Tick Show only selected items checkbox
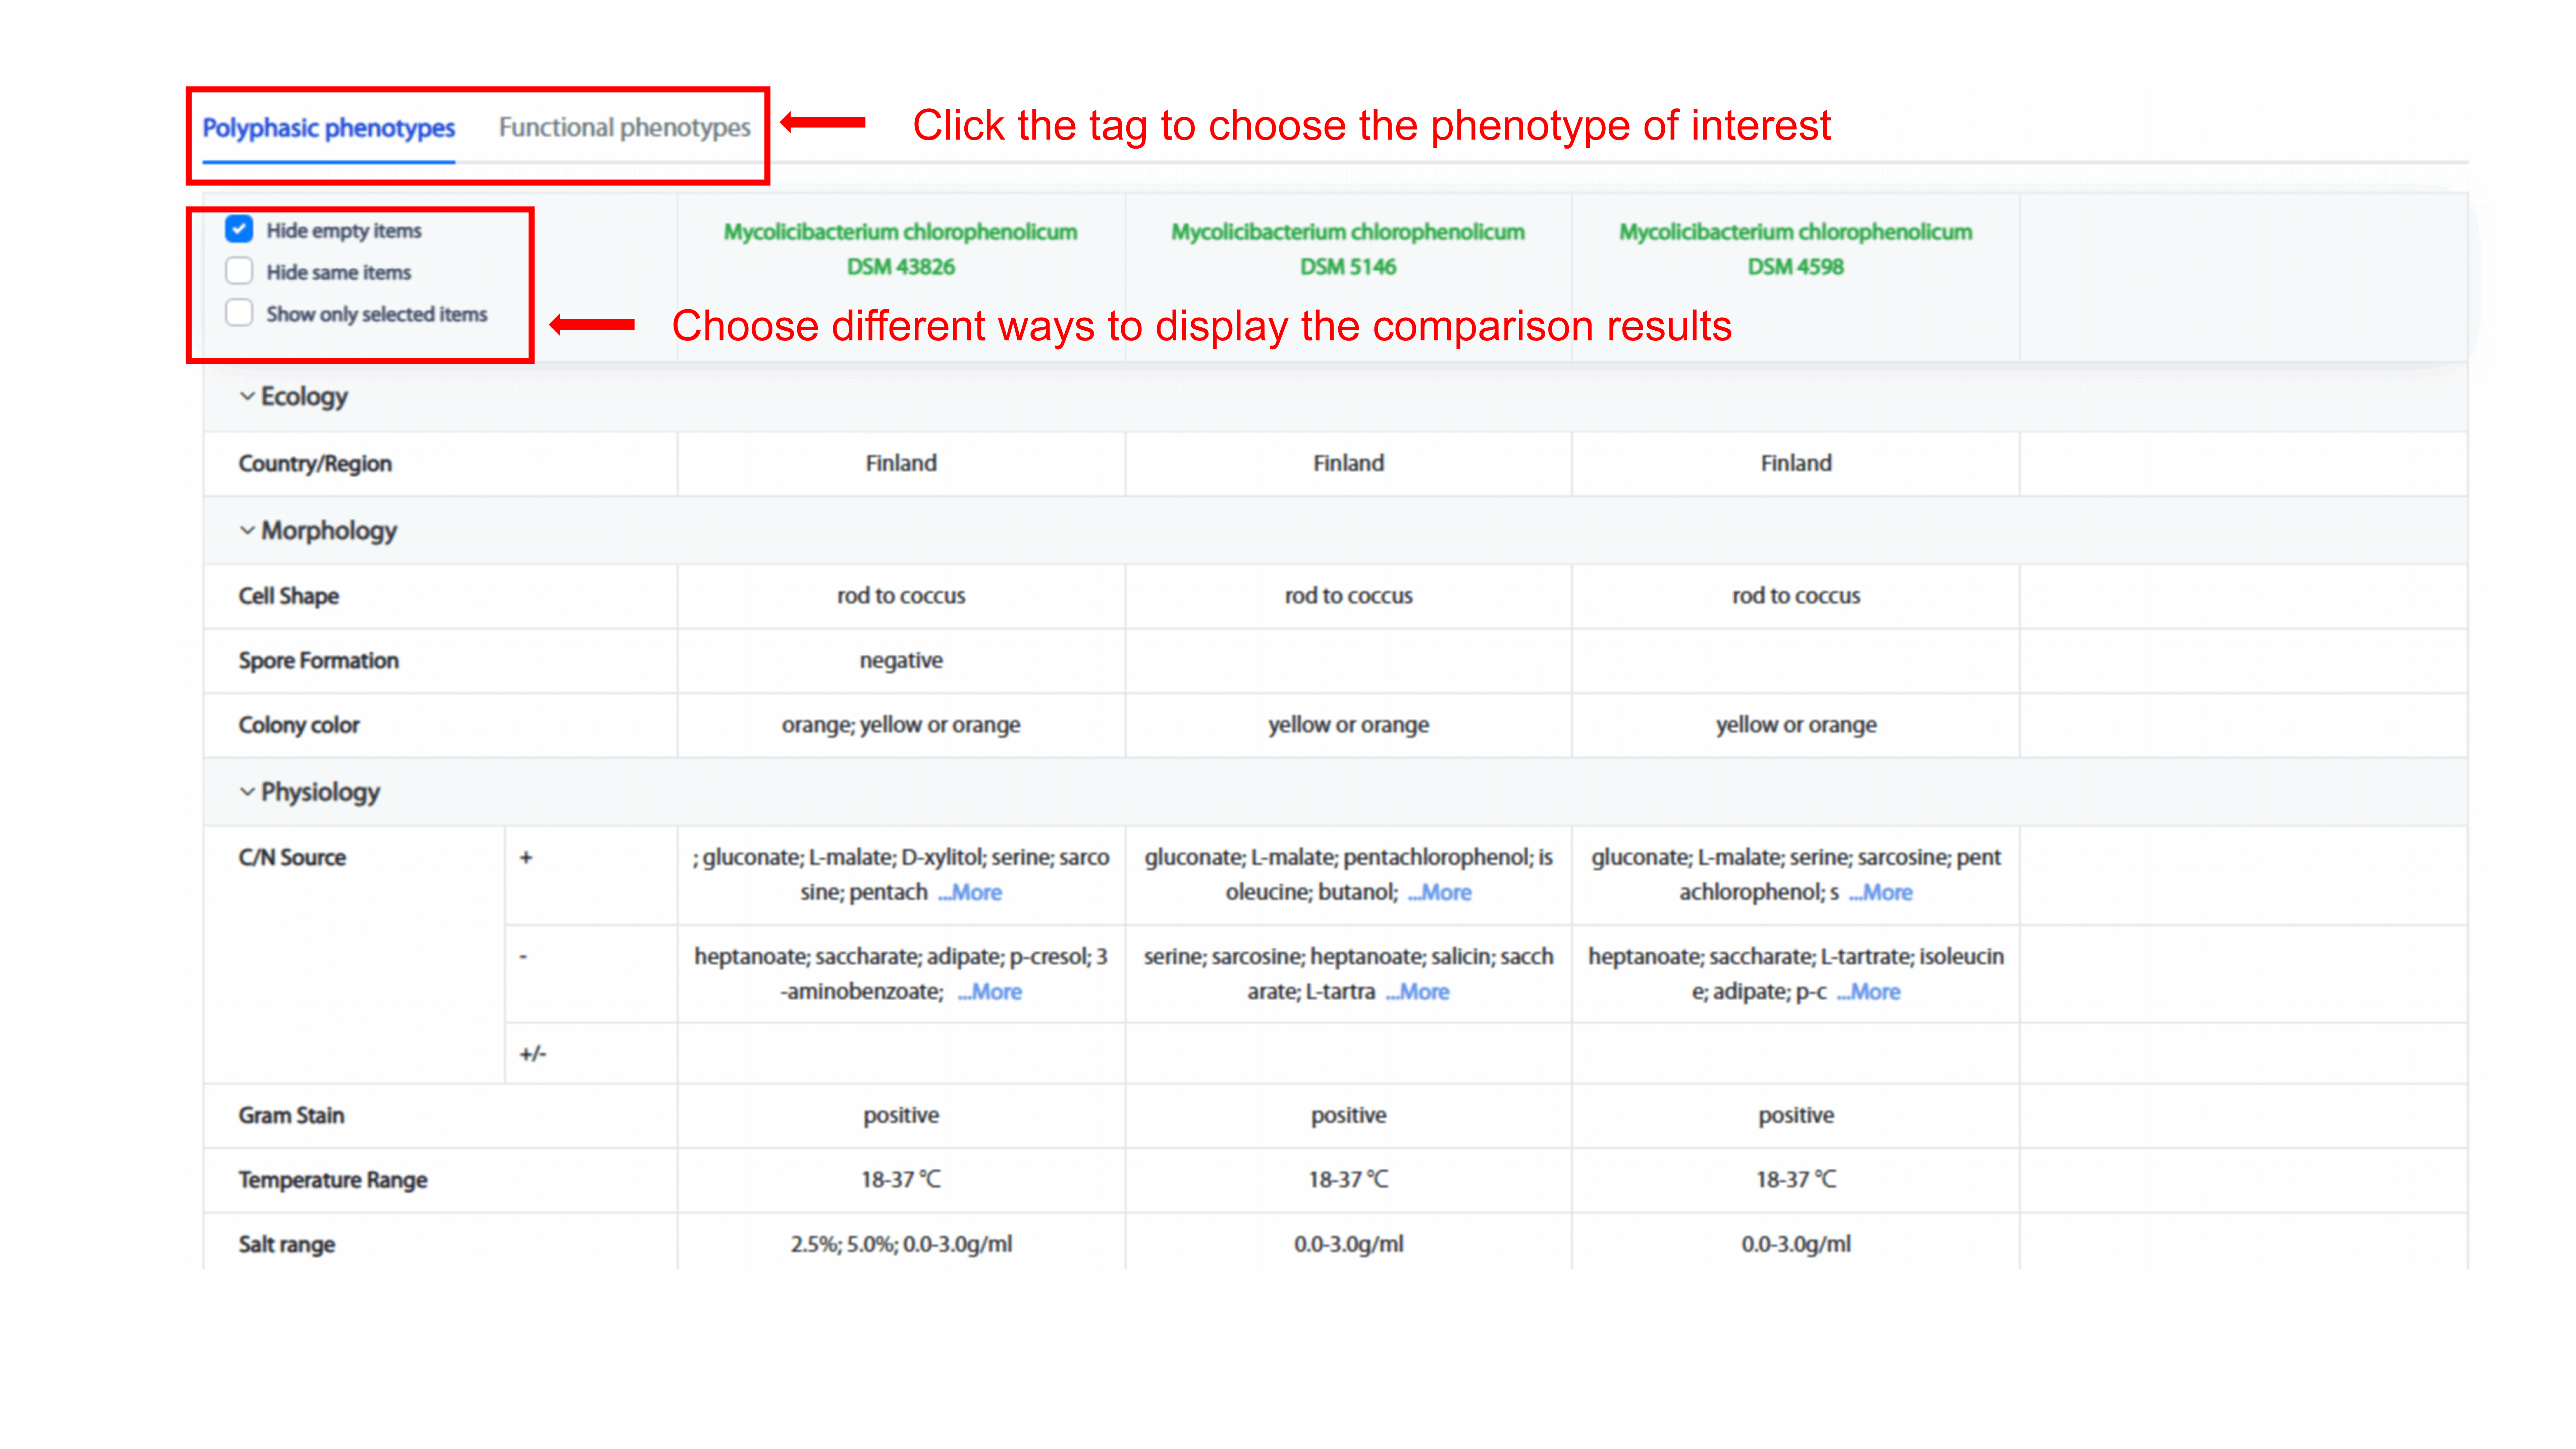 239,314
